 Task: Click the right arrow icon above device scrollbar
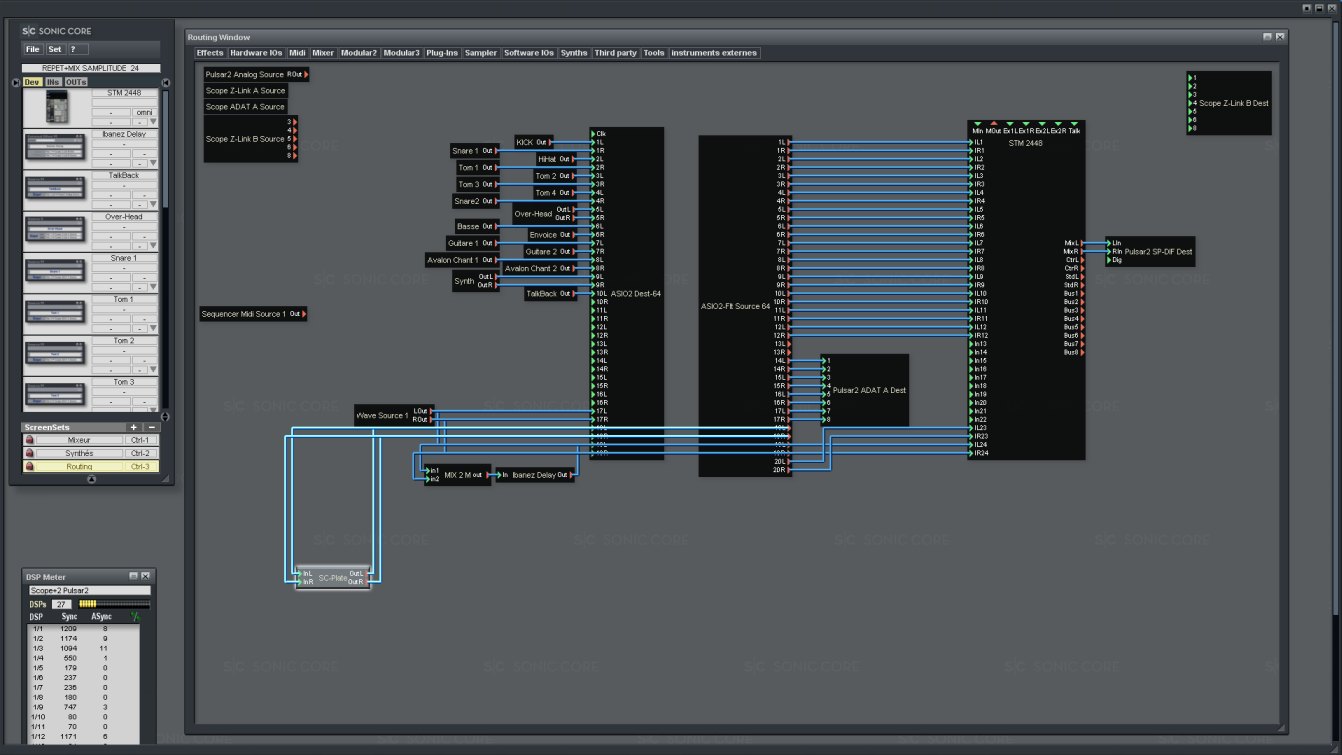(166, 82)
